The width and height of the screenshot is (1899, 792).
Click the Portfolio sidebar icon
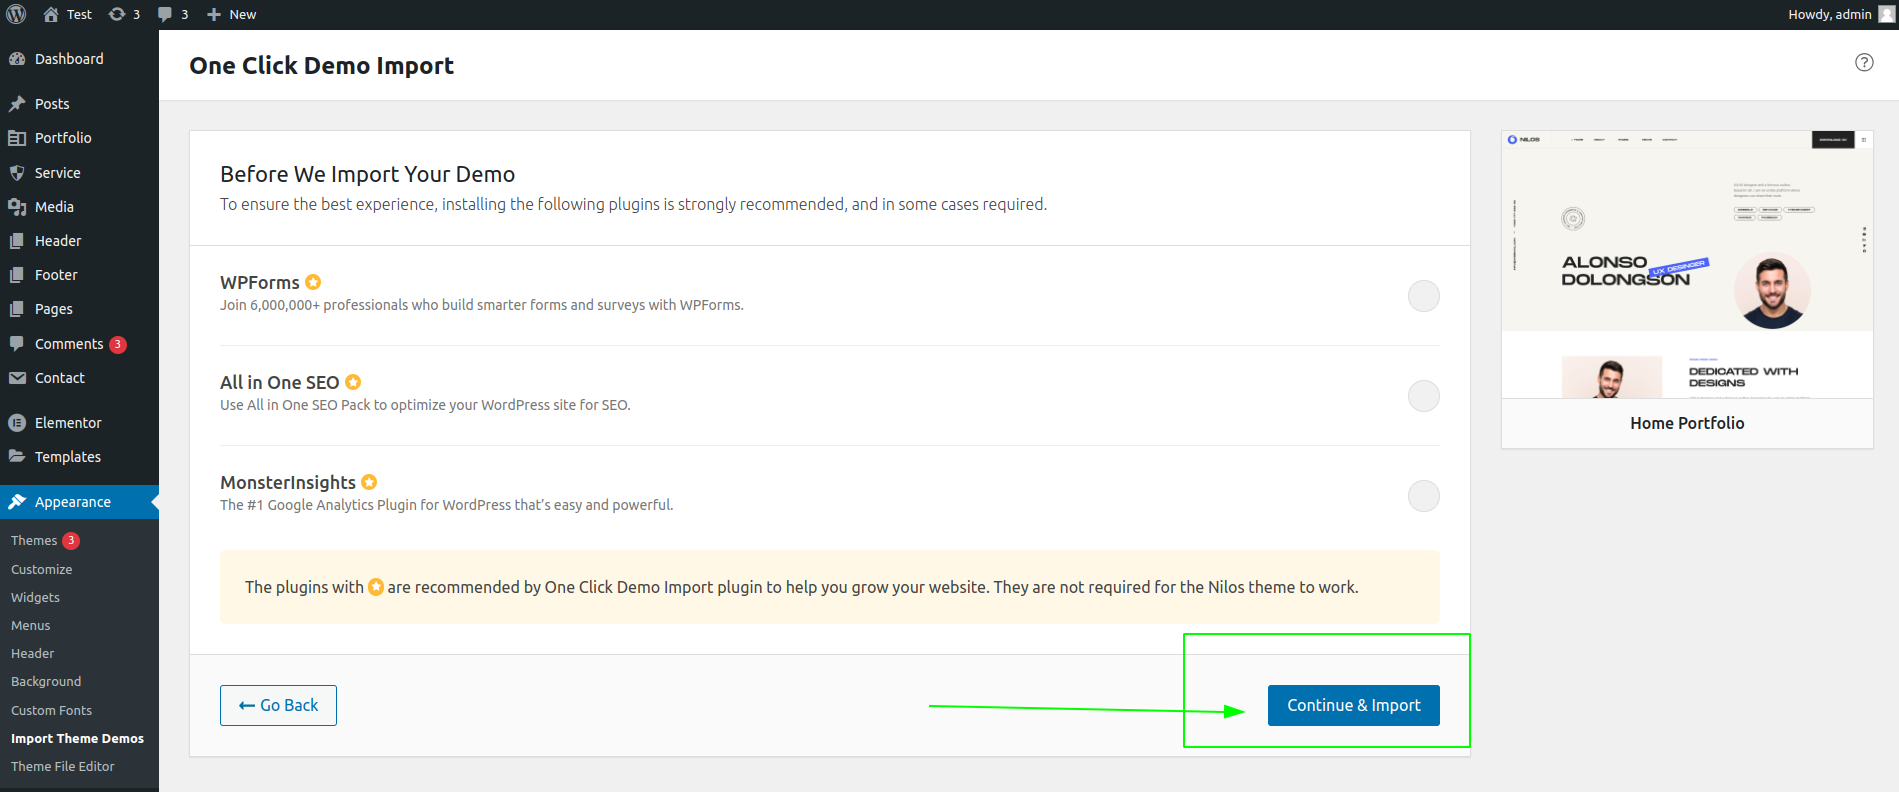(x=17, y=138)
